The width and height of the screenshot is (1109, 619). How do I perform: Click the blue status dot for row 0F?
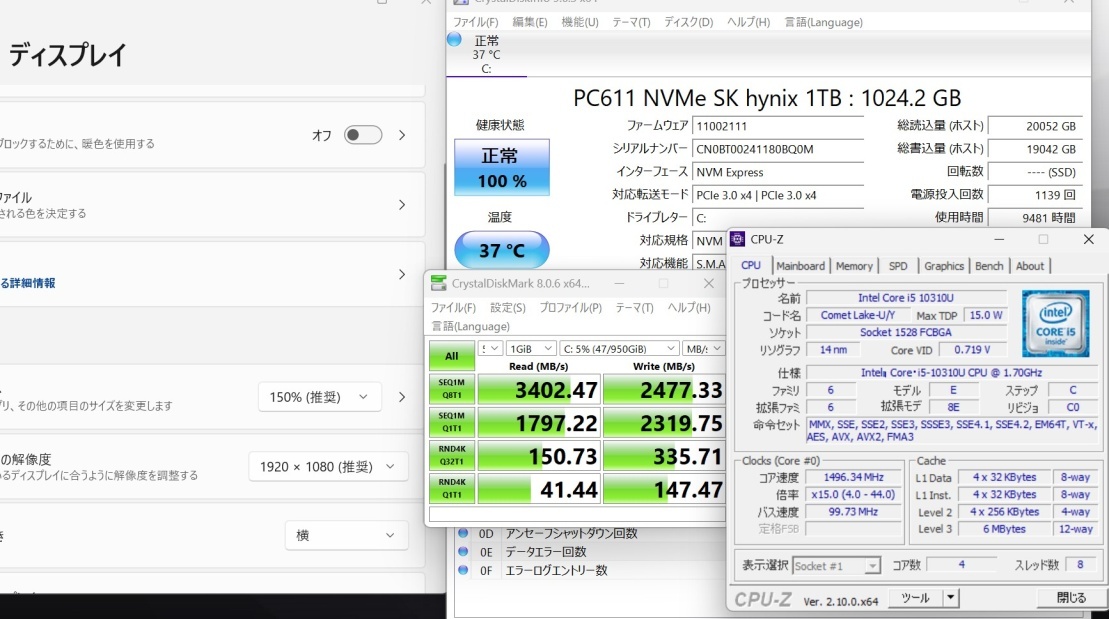[463, 569]
